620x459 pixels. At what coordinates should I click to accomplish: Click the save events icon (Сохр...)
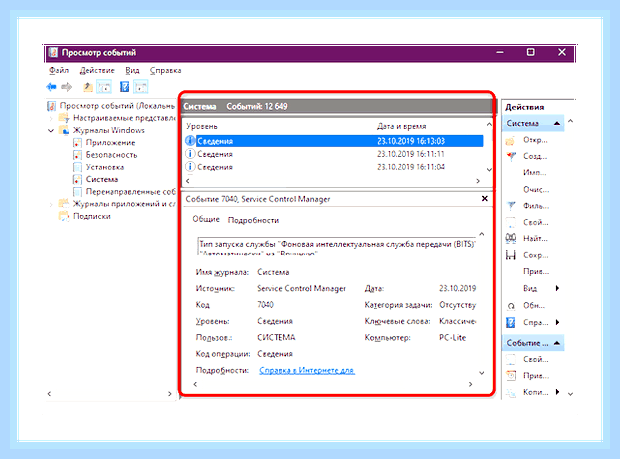(511, 255)
